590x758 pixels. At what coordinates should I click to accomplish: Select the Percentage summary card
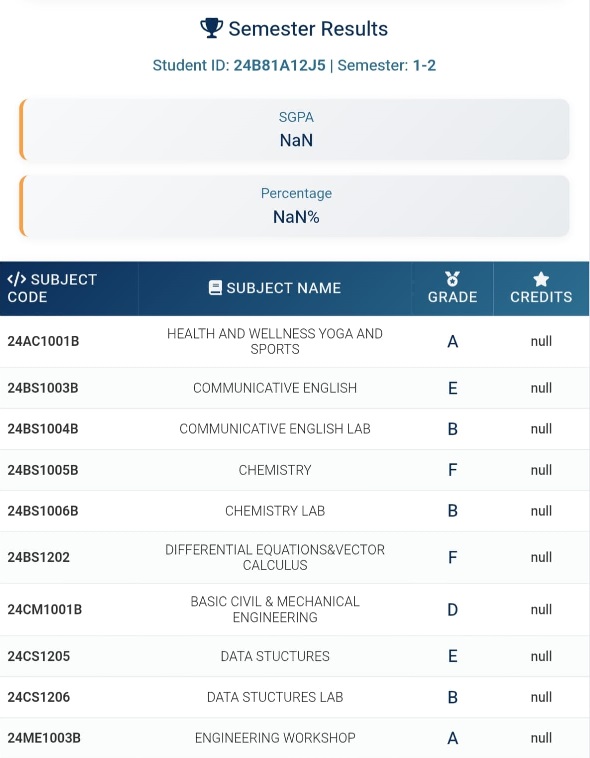[295, 206]
